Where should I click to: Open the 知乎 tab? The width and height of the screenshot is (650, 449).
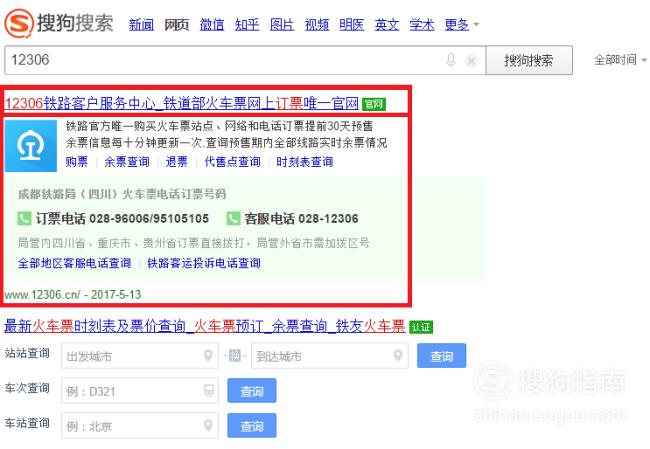click(247, 25)
